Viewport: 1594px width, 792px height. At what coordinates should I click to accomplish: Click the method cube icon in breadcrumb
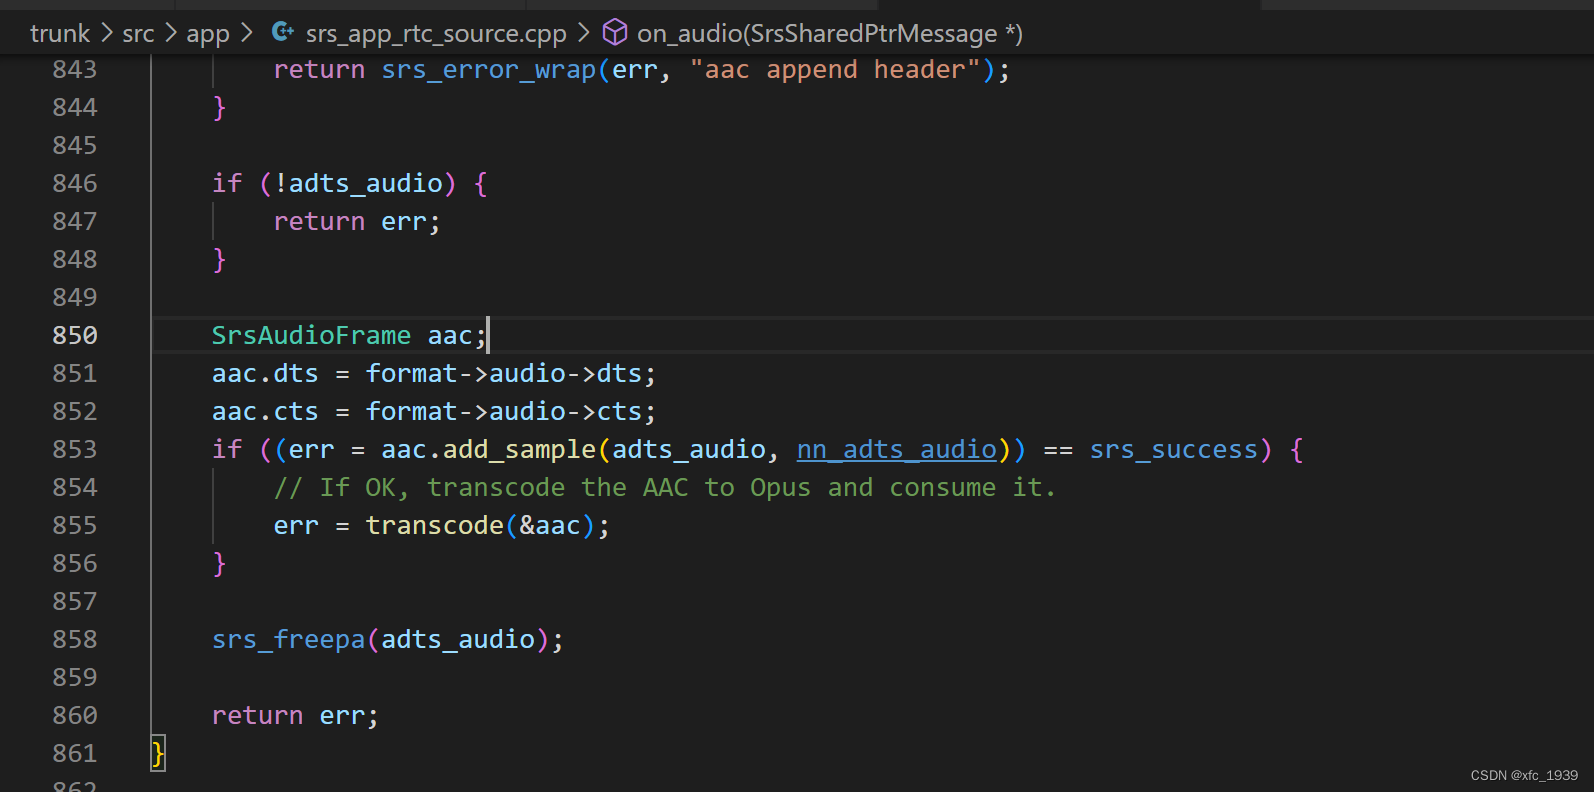pyautogui.click(x=615, y=33)
